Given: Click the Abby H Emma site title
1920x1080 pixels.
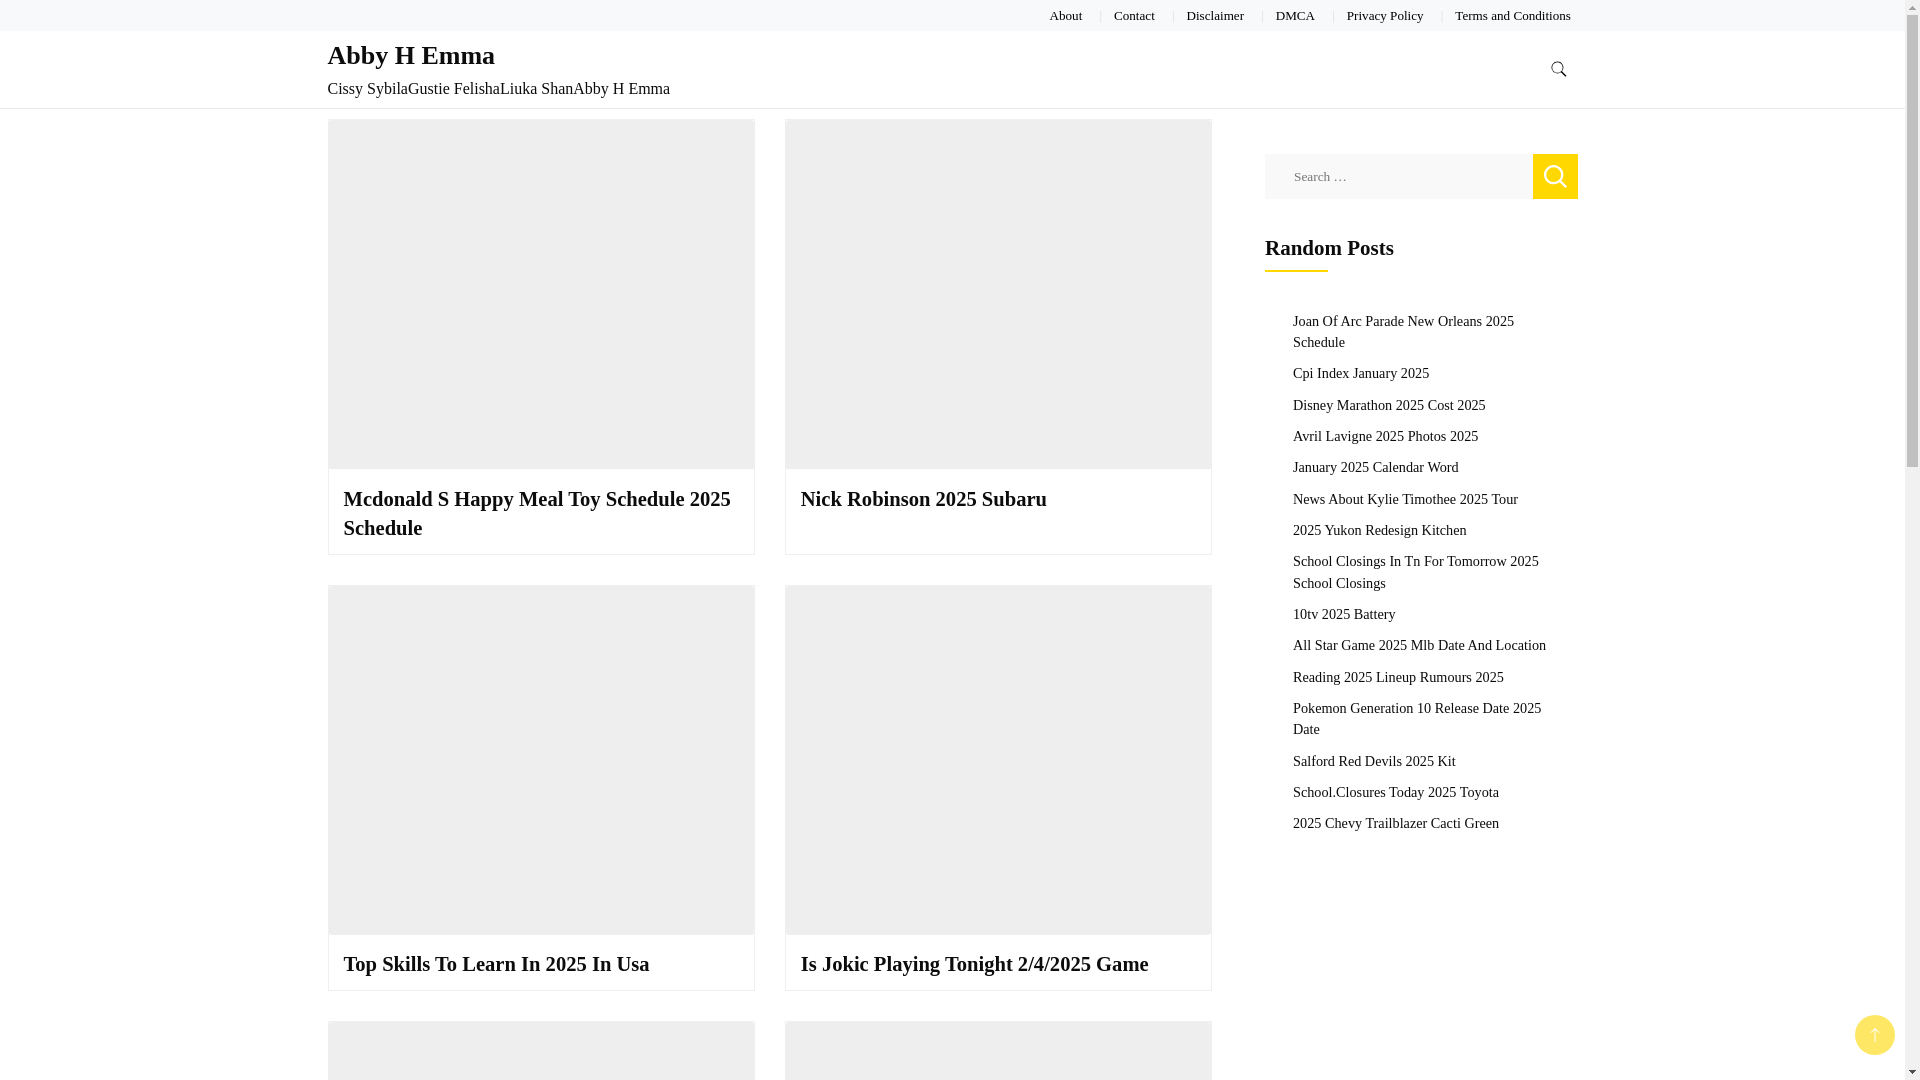Looking at the screenshot, I should [411, 55].
